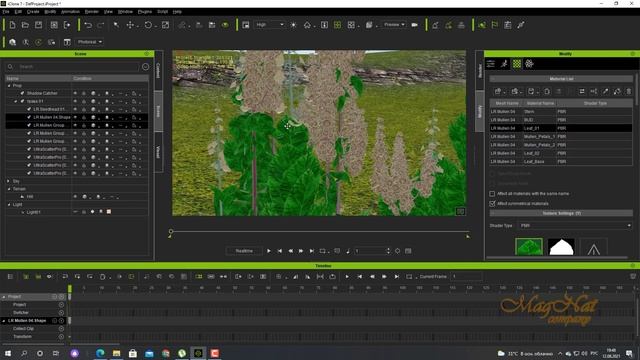Select the white opacity texture thumbnail
640x360 pixels.
point(561,247)
